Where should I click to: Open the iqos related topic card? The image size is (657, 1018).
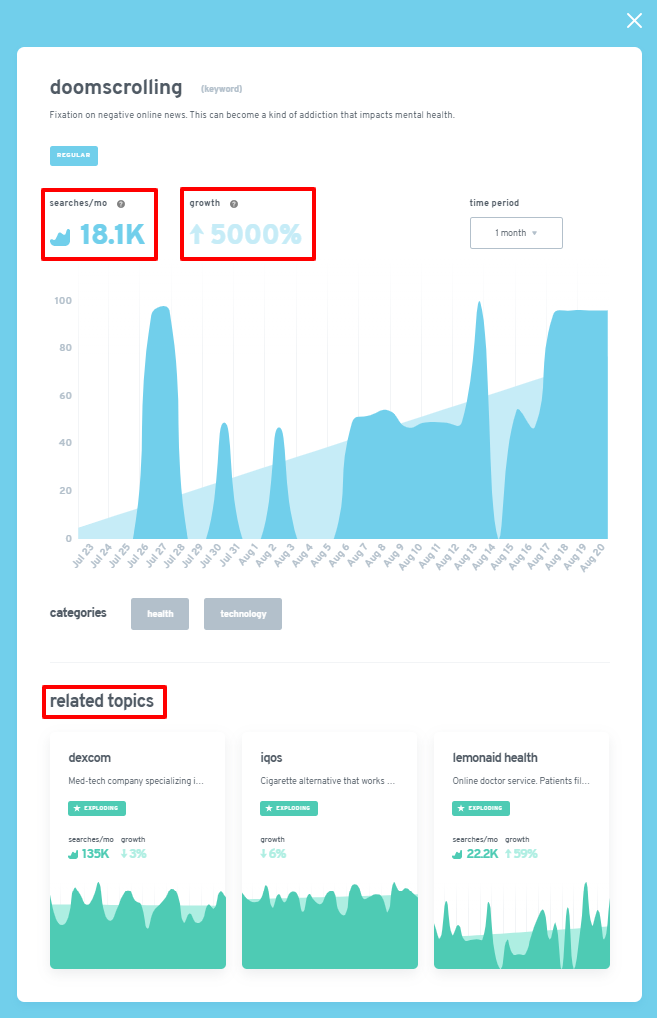click(330, 850)
